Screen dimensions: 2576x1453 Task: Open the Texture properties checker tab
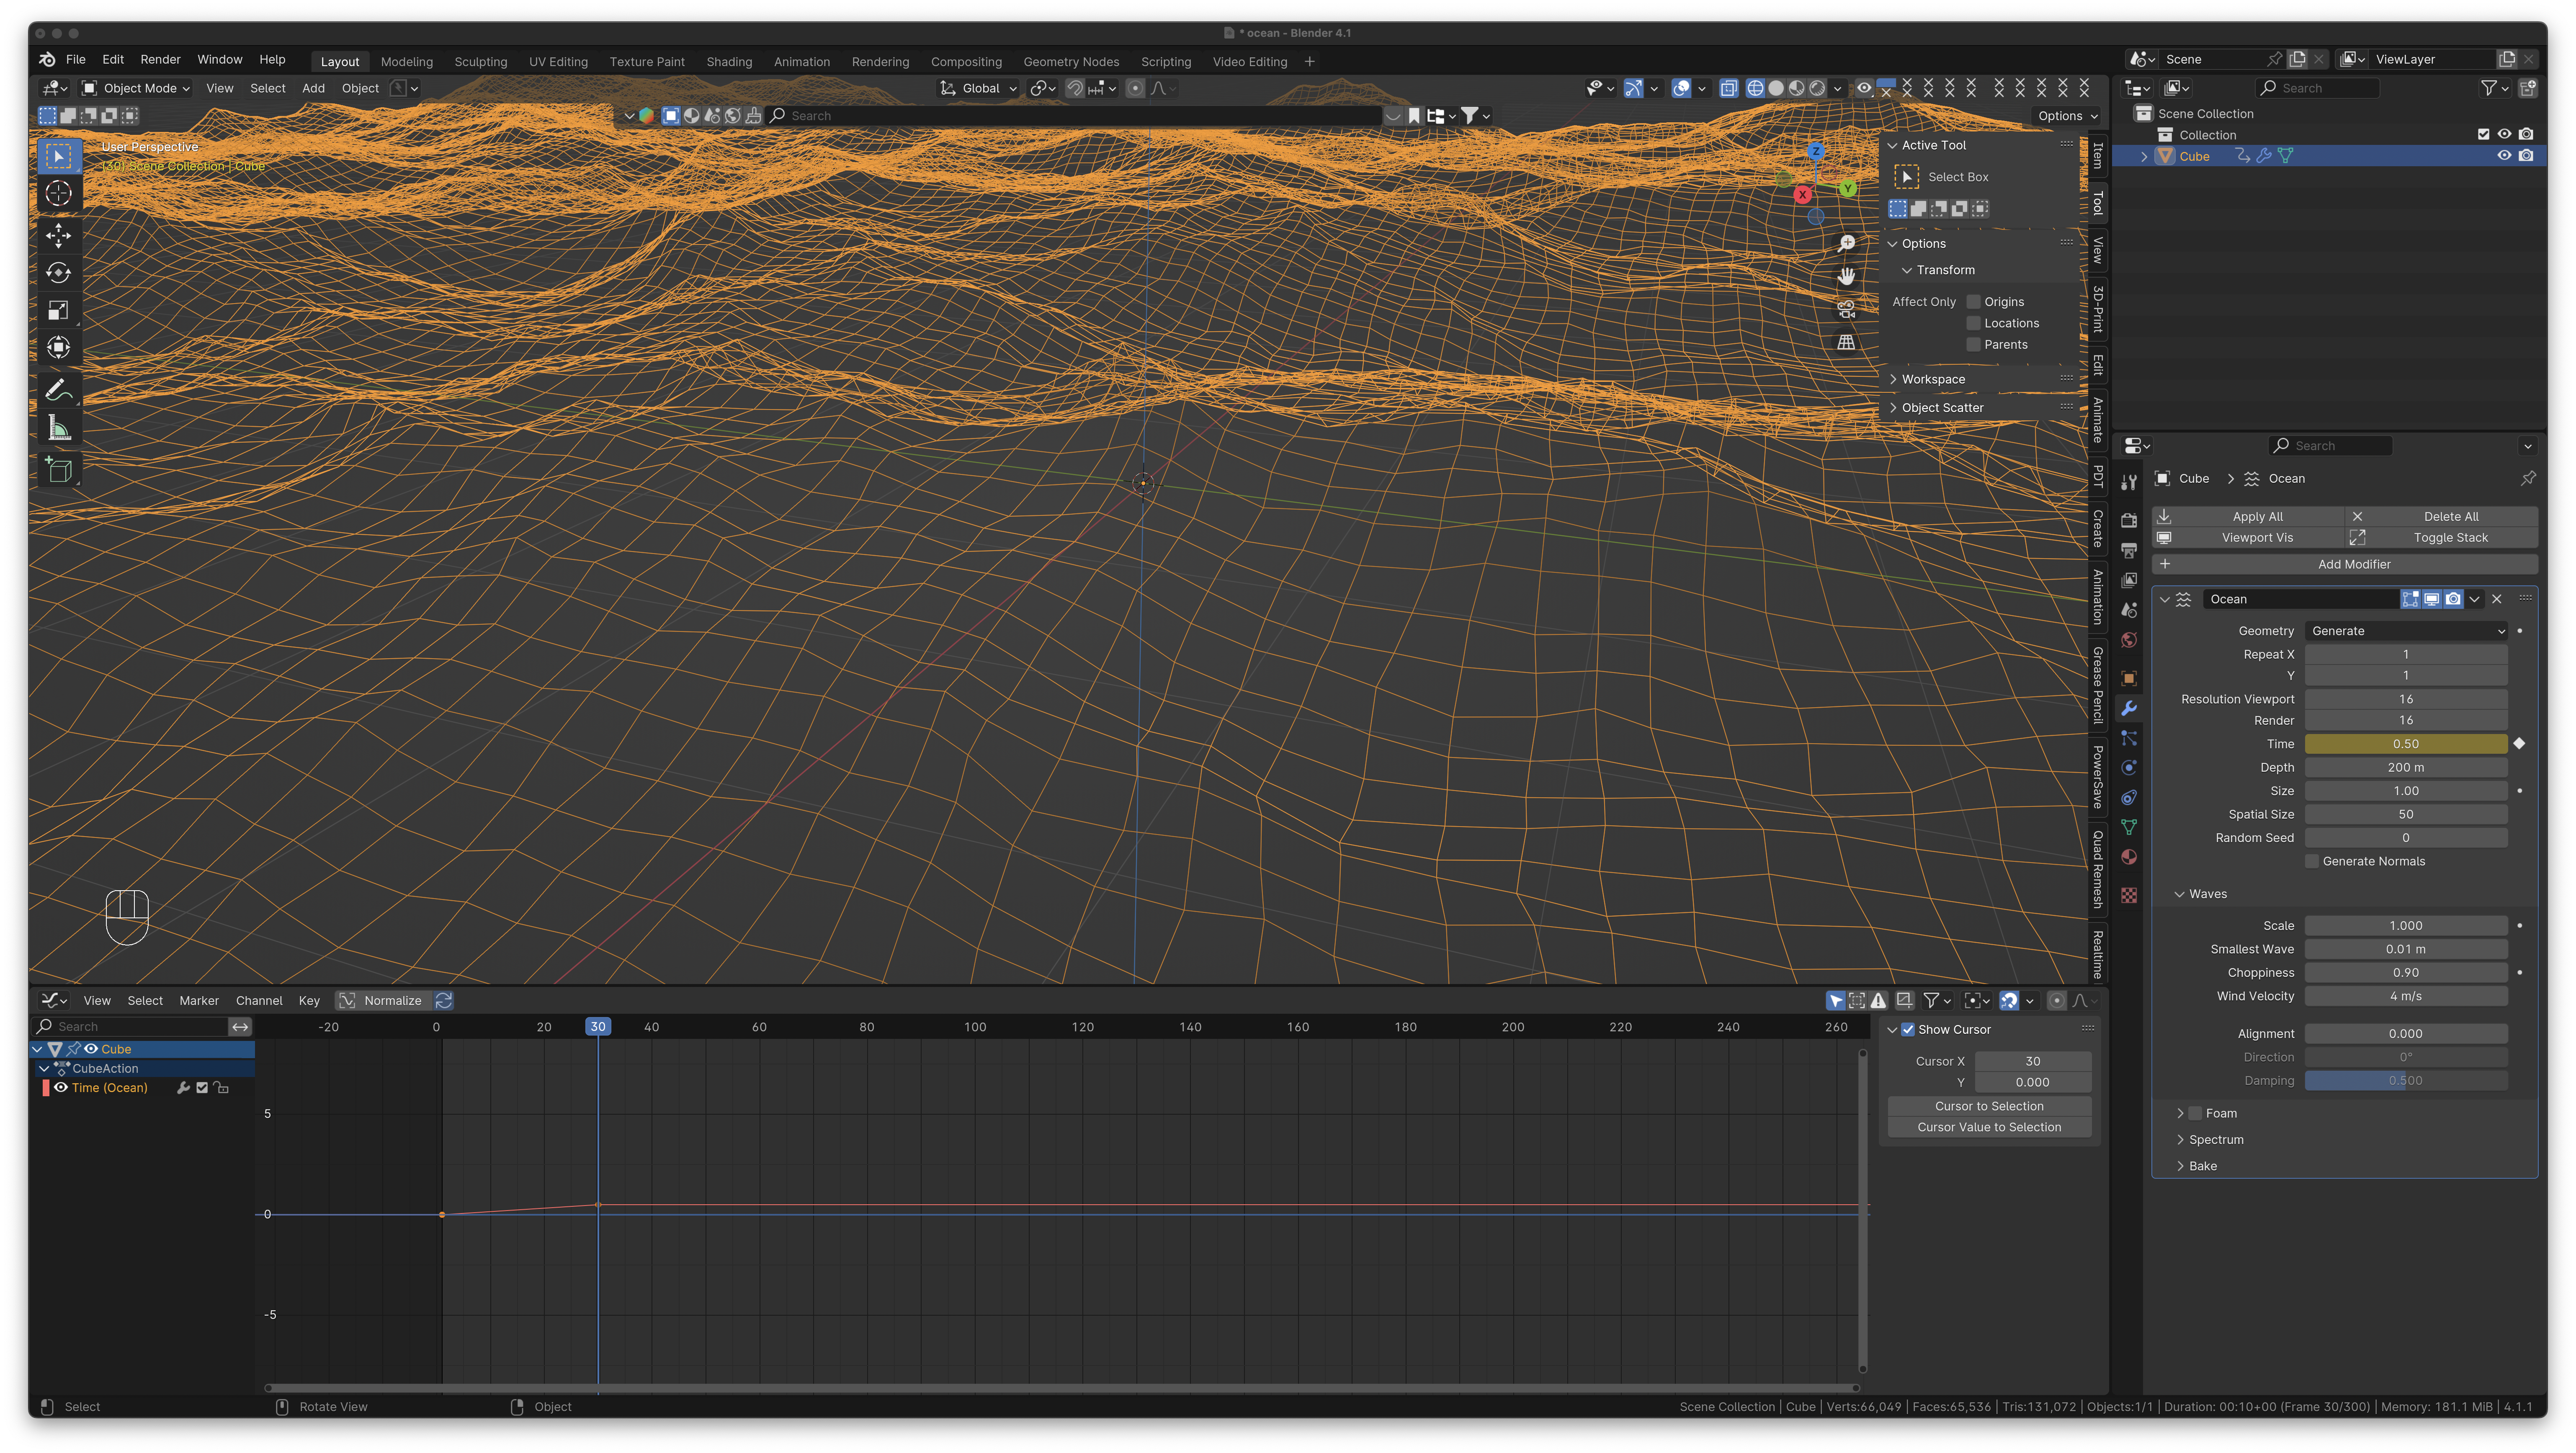coord(2129,895)
